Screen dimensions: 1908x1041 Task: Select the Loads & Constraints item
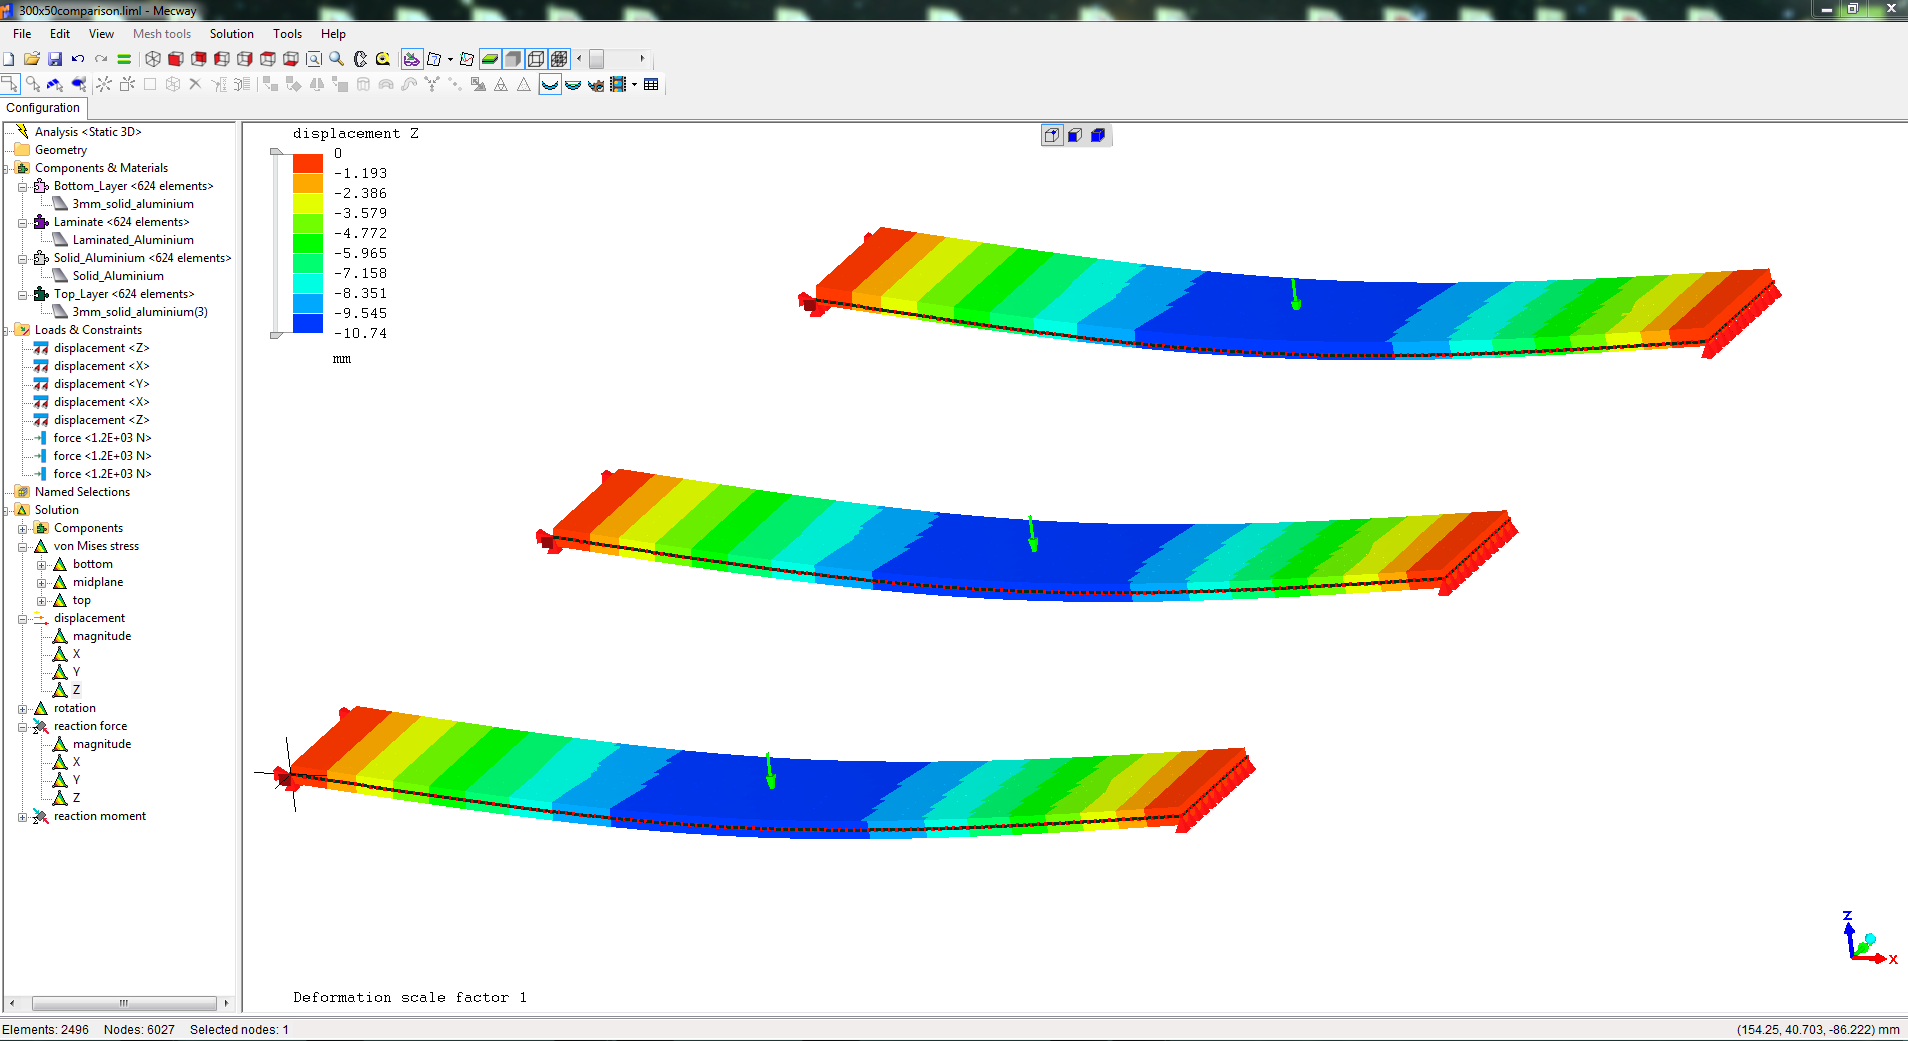click(88, 330)
